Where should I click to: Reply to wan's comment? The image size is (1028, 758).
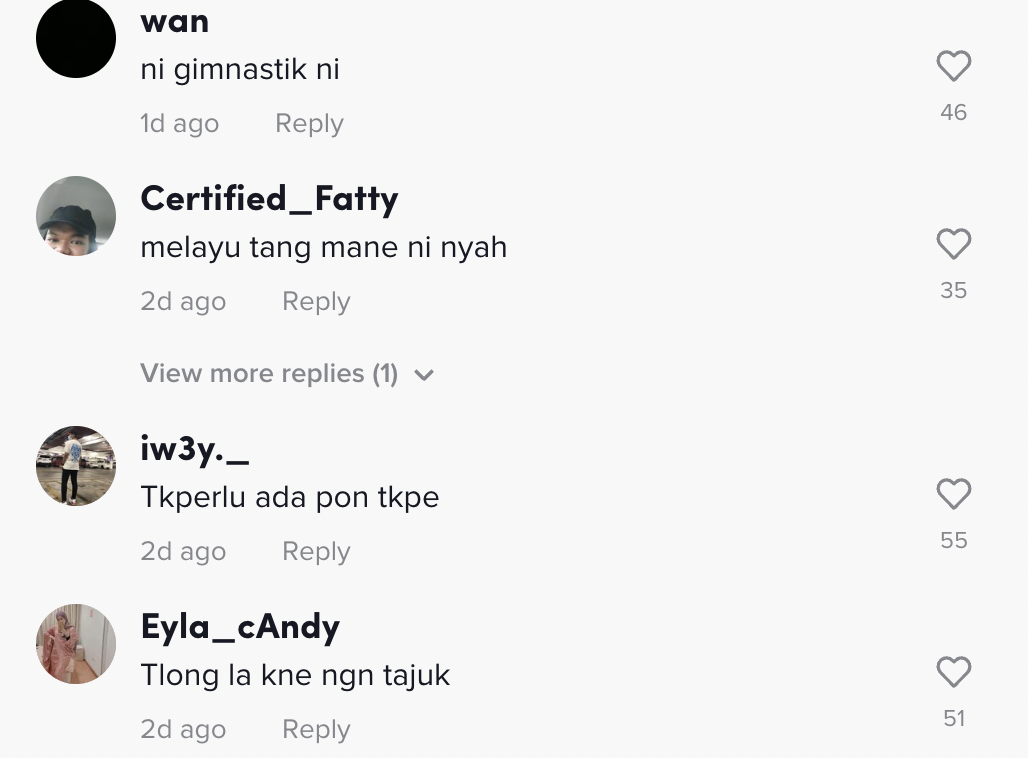(309, 124)
